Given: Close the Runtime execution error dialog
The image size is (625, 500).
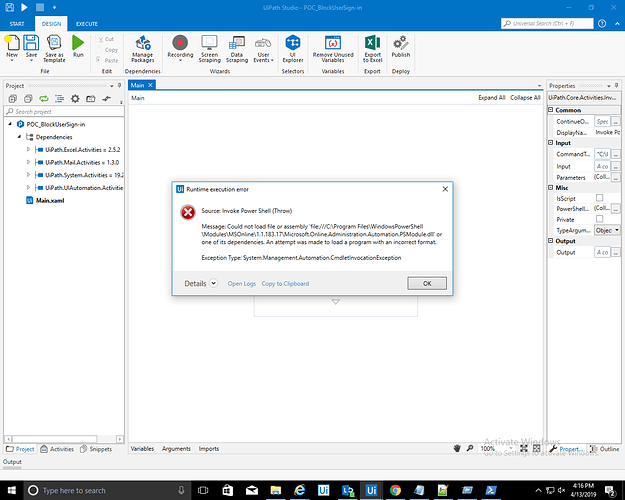Looking at the screenshot, I should (x=445, y=189).
